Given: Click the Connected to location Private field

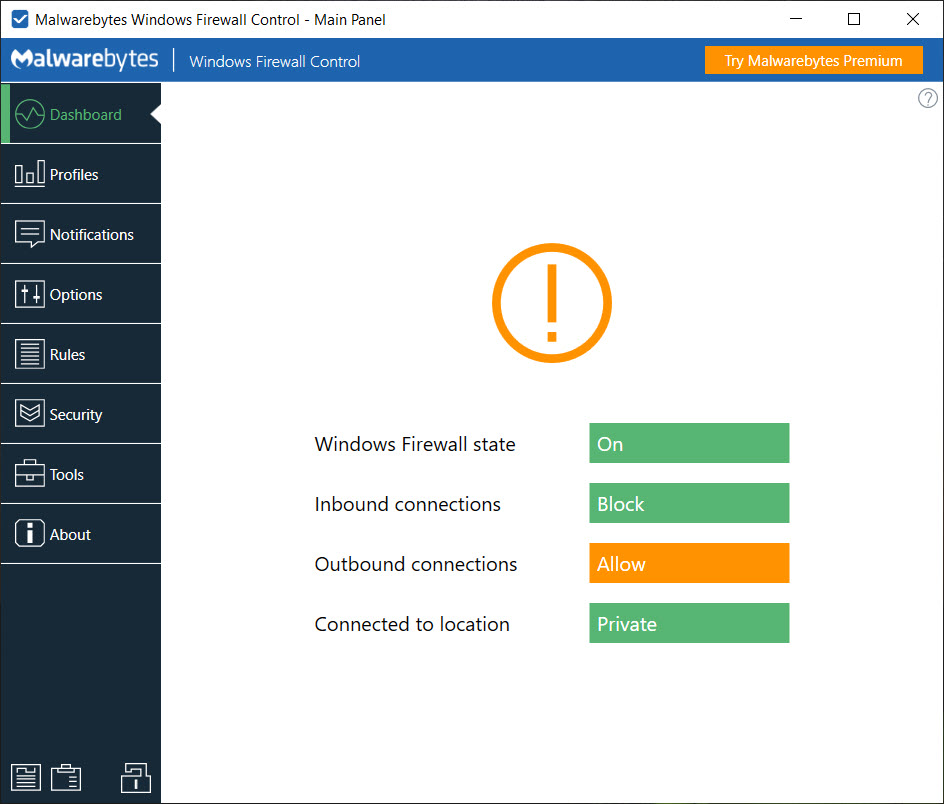Looking at the screenshot, I should [688, 624].
